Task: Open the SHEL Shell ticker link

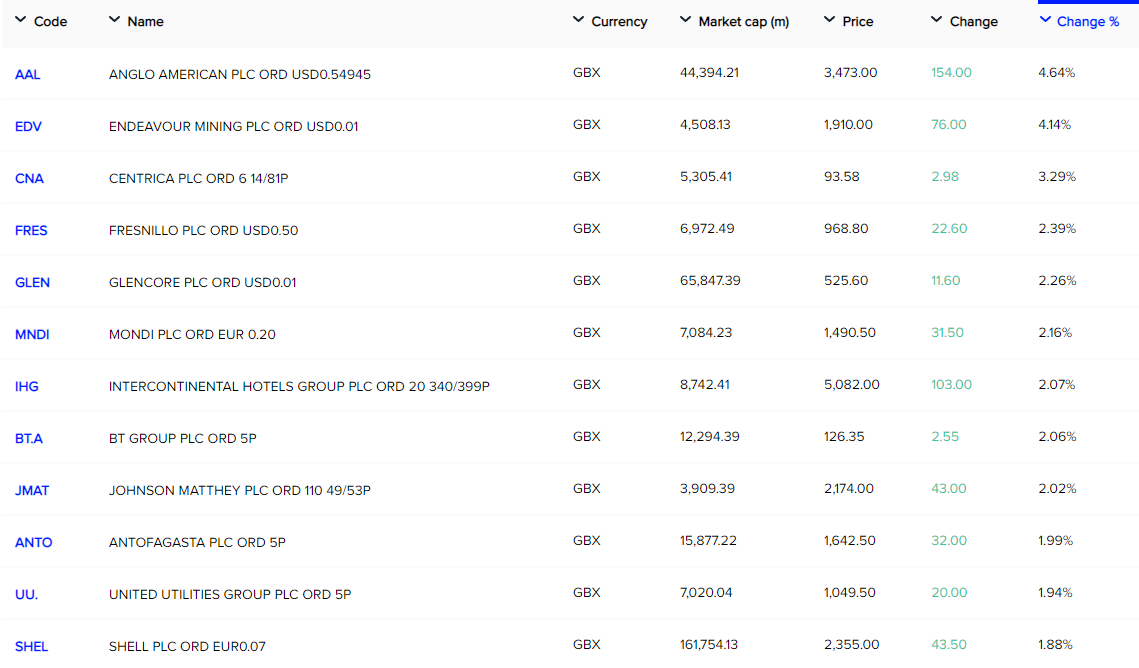Action: coord(31,647)
